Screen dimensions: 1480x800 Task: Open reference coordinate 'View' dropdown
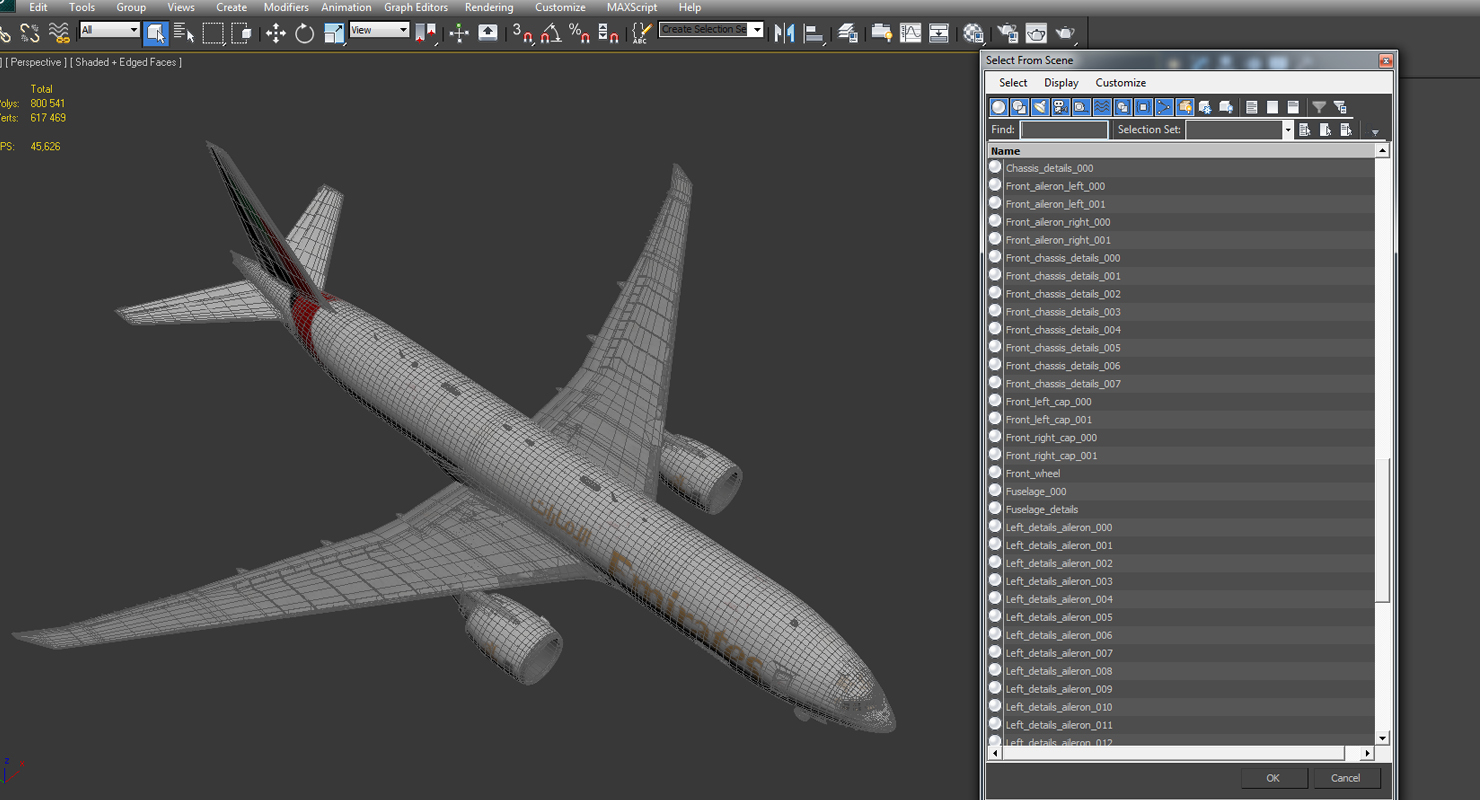(x=379, y=30)
